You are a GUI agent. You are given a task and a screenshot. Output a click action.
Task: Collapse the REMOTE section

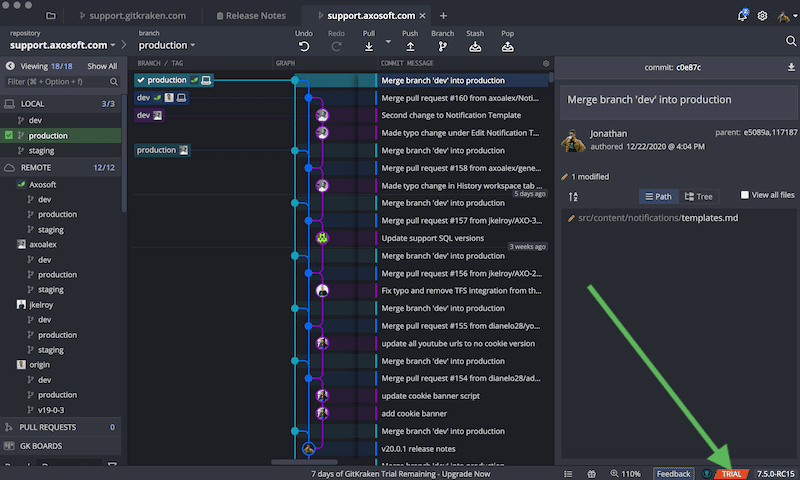point(35,168)
